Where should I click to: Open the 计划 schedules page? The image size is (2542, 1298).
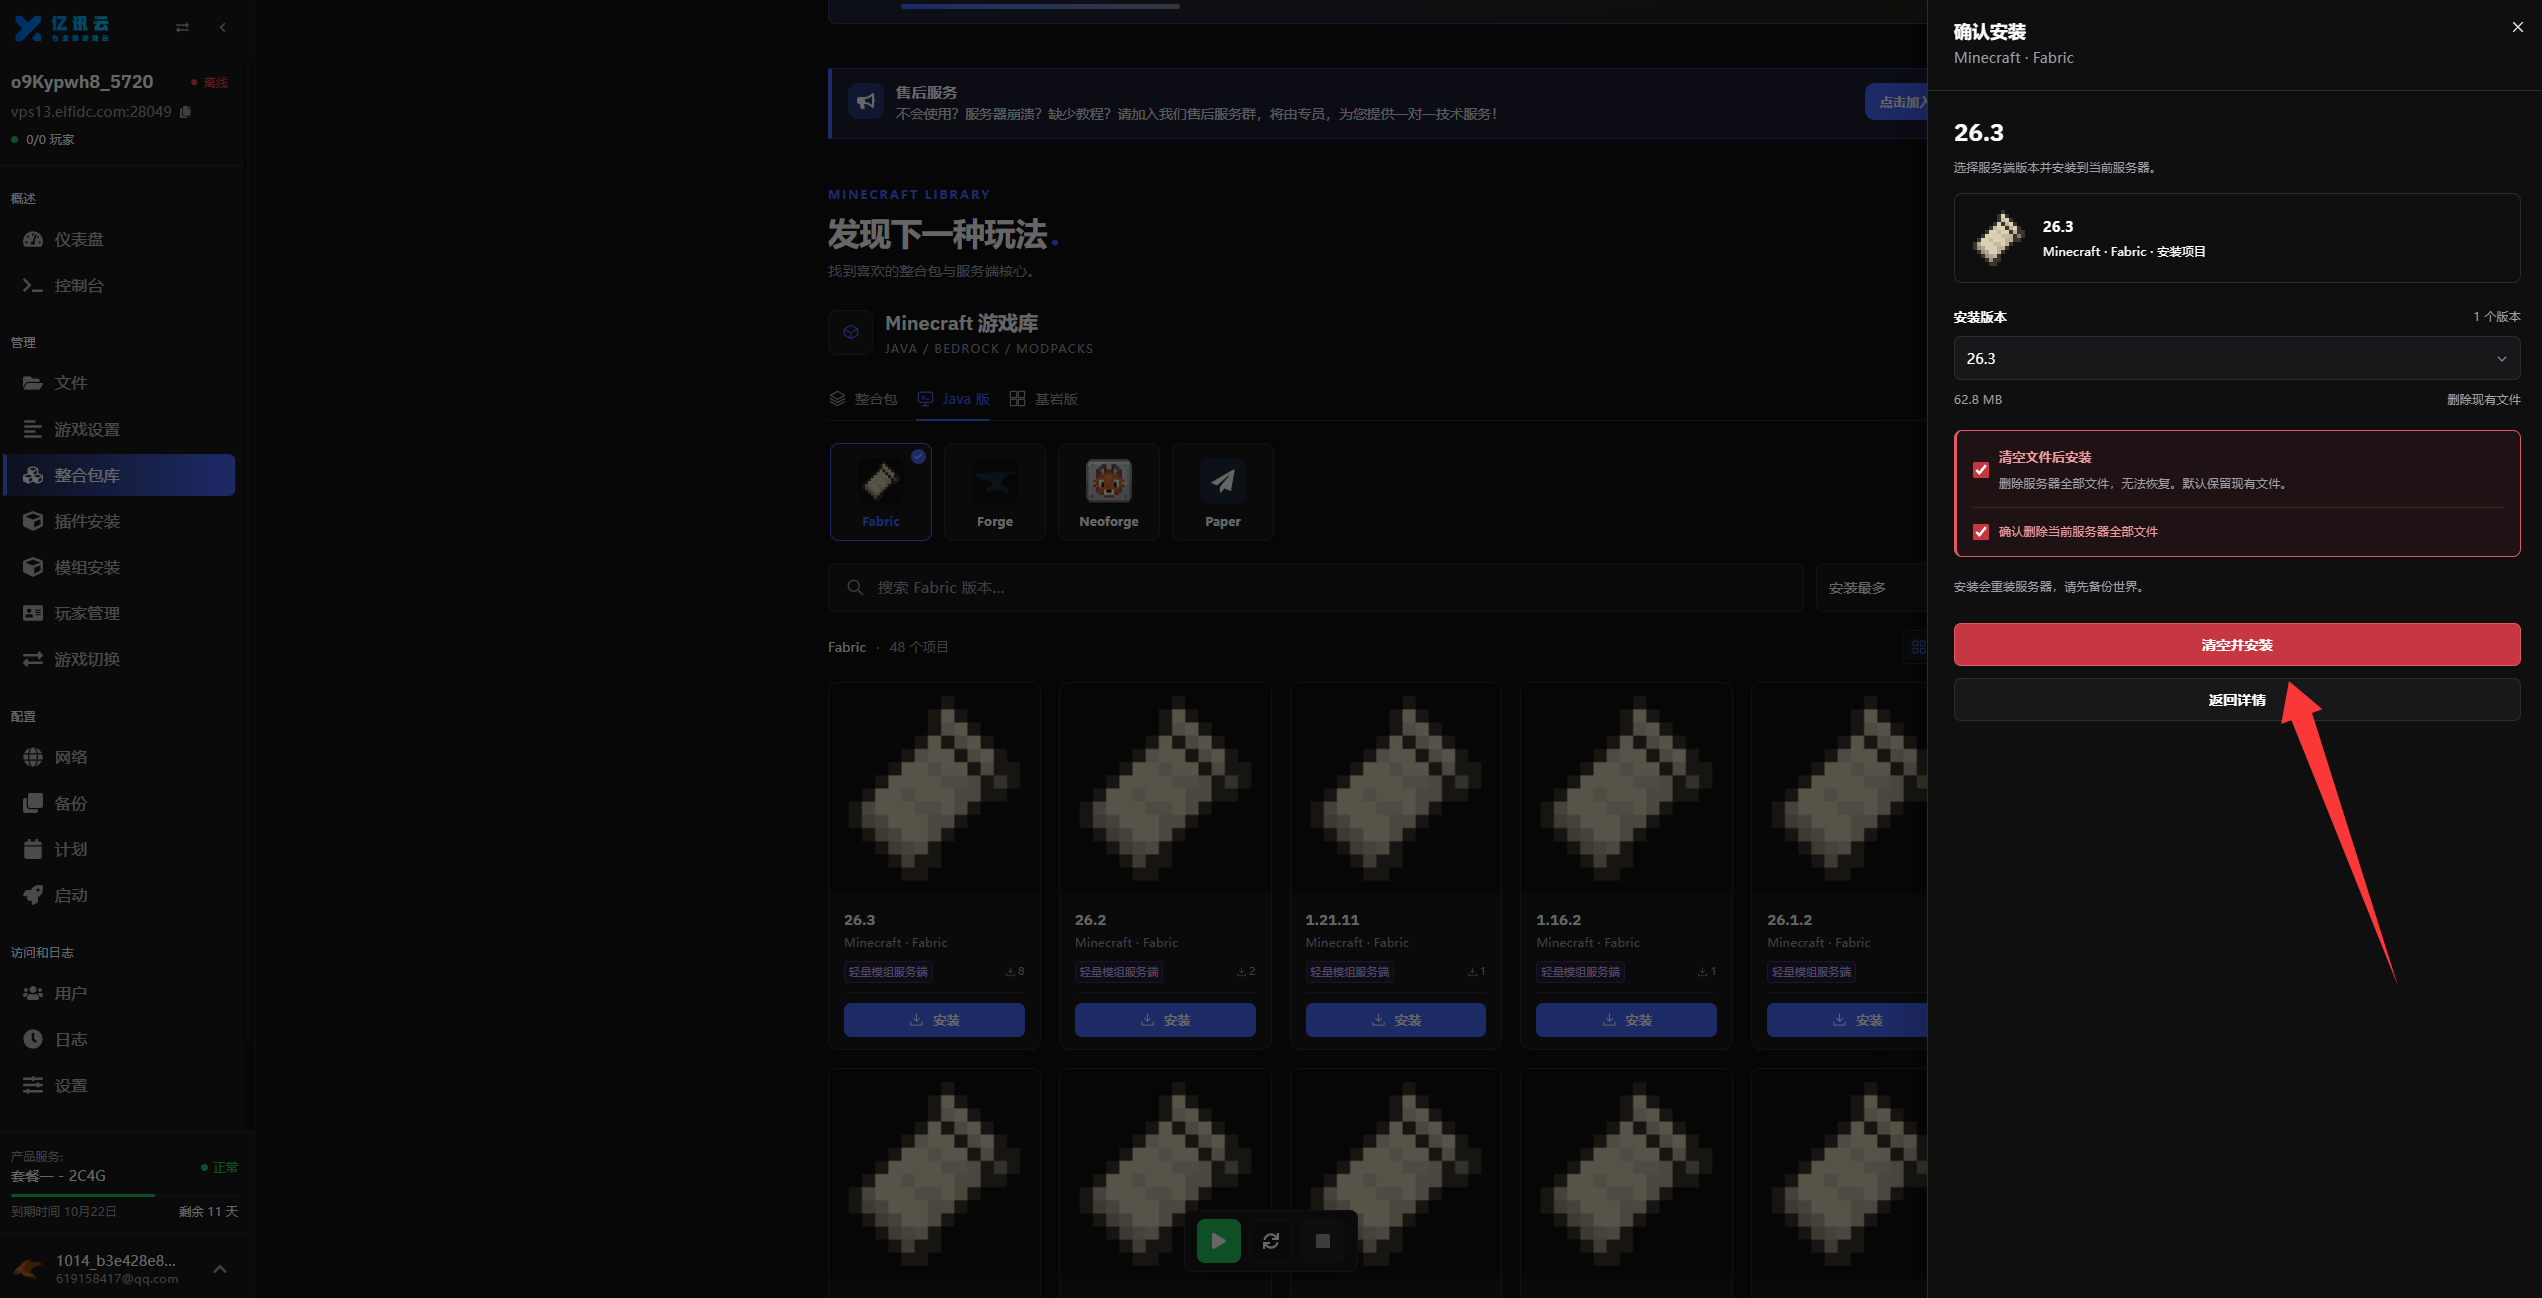click(120, 849)
